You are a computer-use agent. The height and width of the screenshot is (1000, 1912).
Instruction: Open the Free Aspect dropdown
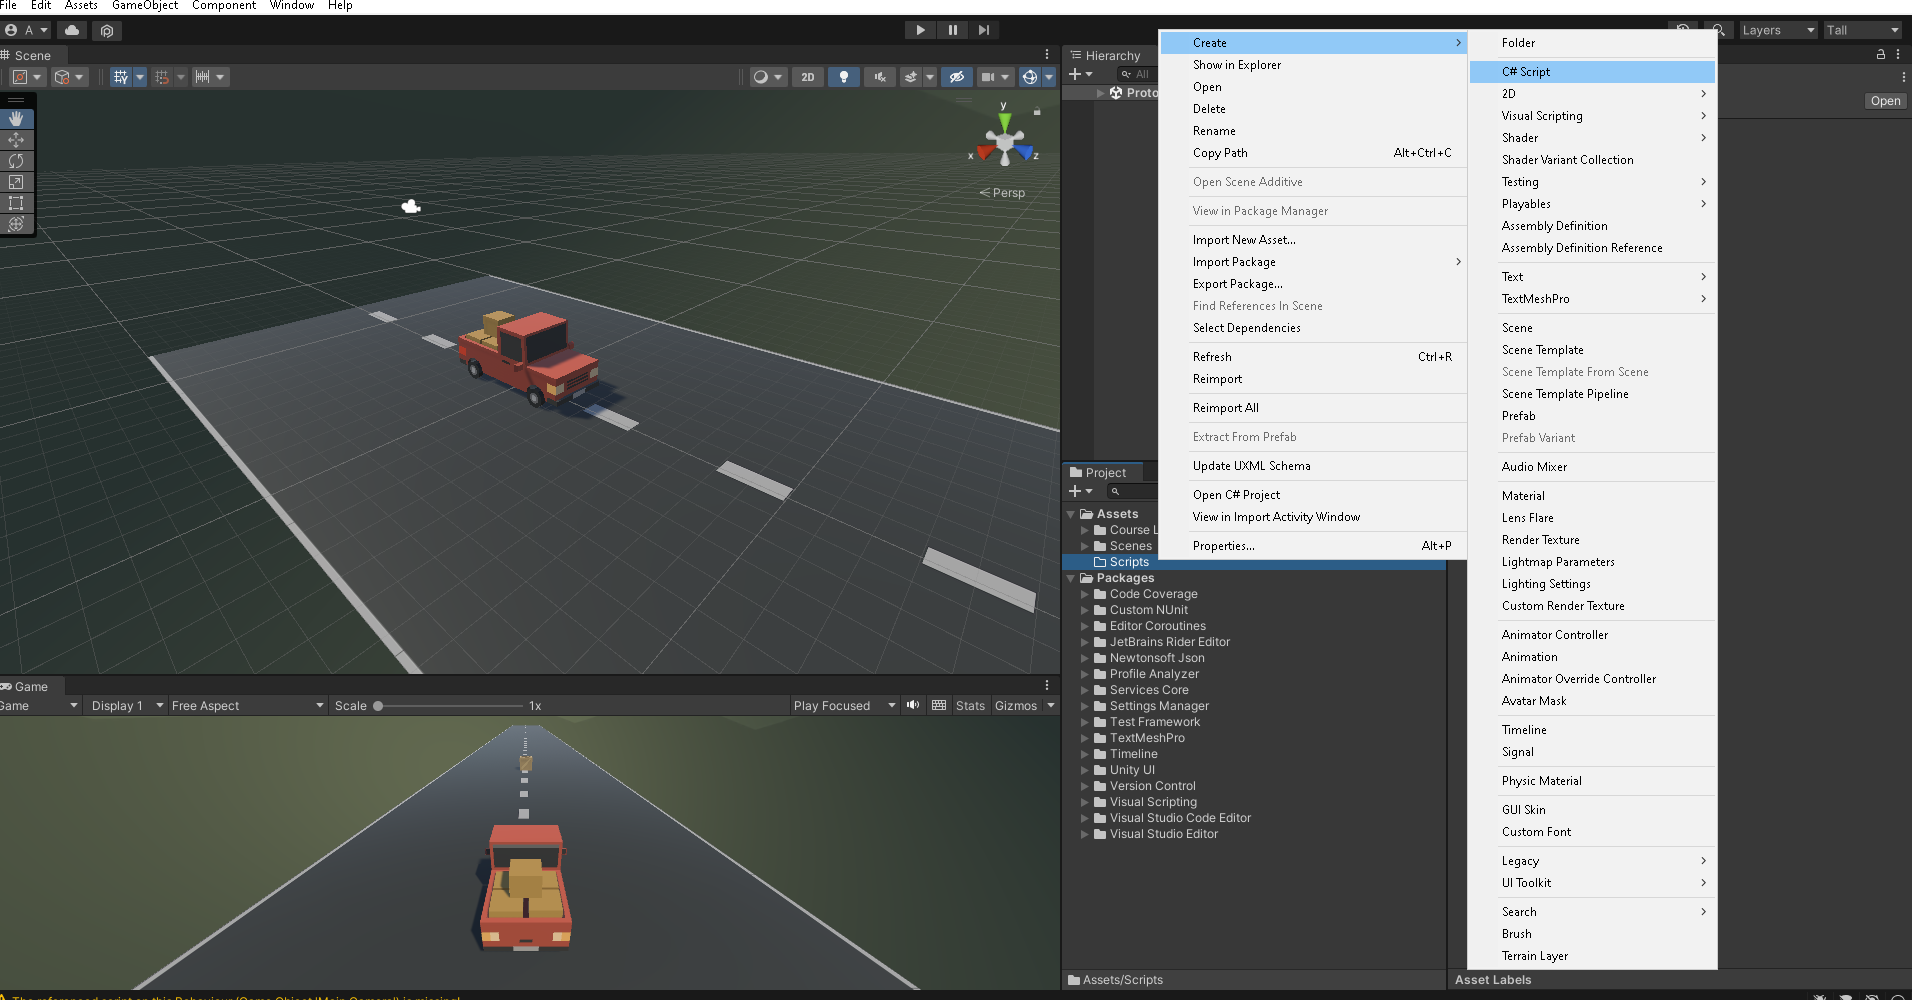click(x=247, y=706)
